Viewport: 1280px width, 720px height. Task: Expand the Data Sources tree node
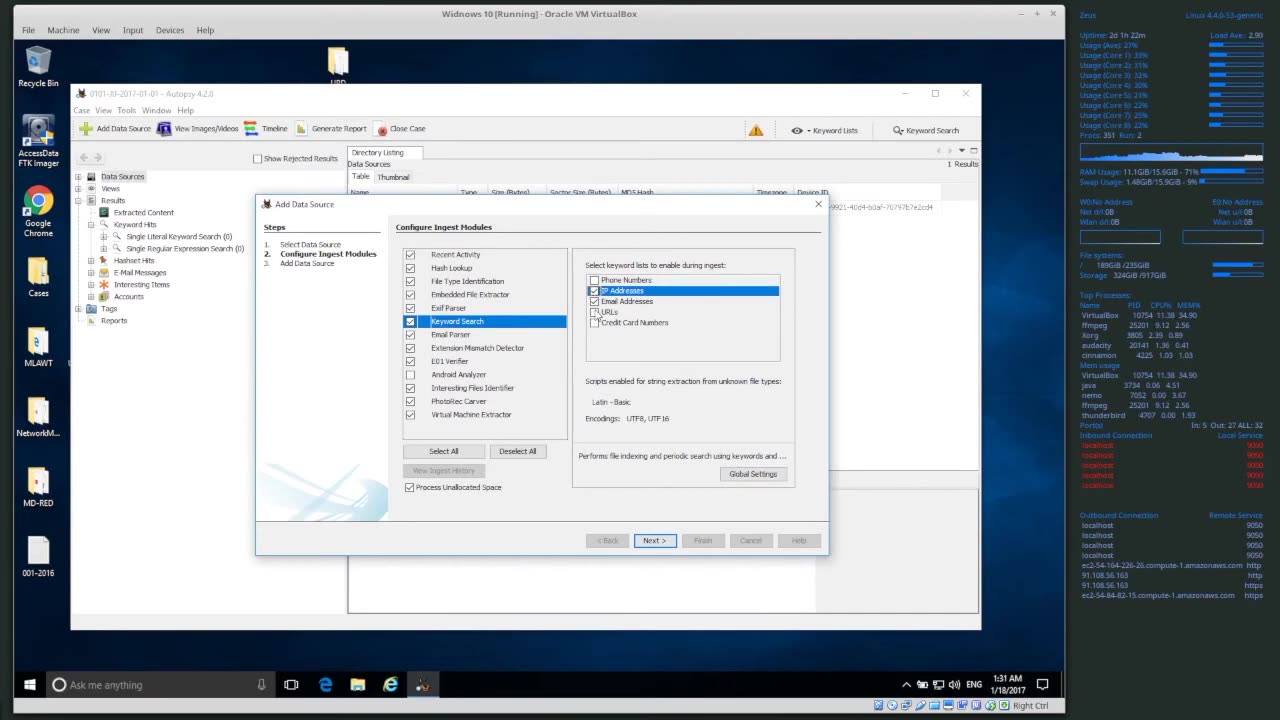click(78, 177)
